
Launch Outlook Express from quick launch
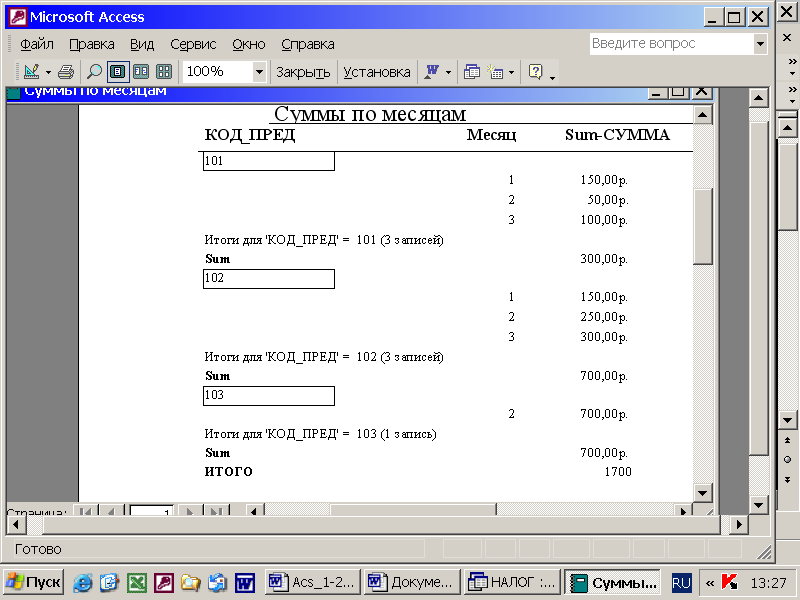tap(109, 582)
